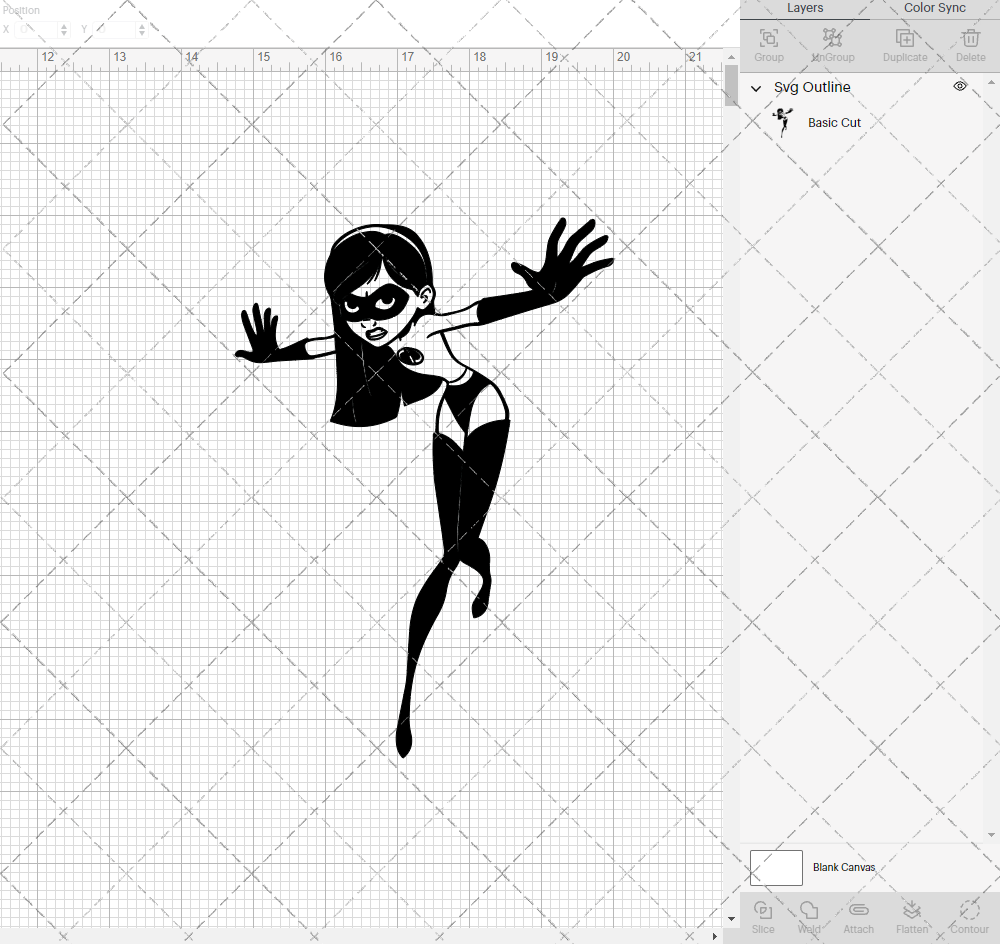The width and height of the screenshot is (1000, 944).
Task: Click the Slice tool icon
Action: pyautogui.click(x=763, y=910)
